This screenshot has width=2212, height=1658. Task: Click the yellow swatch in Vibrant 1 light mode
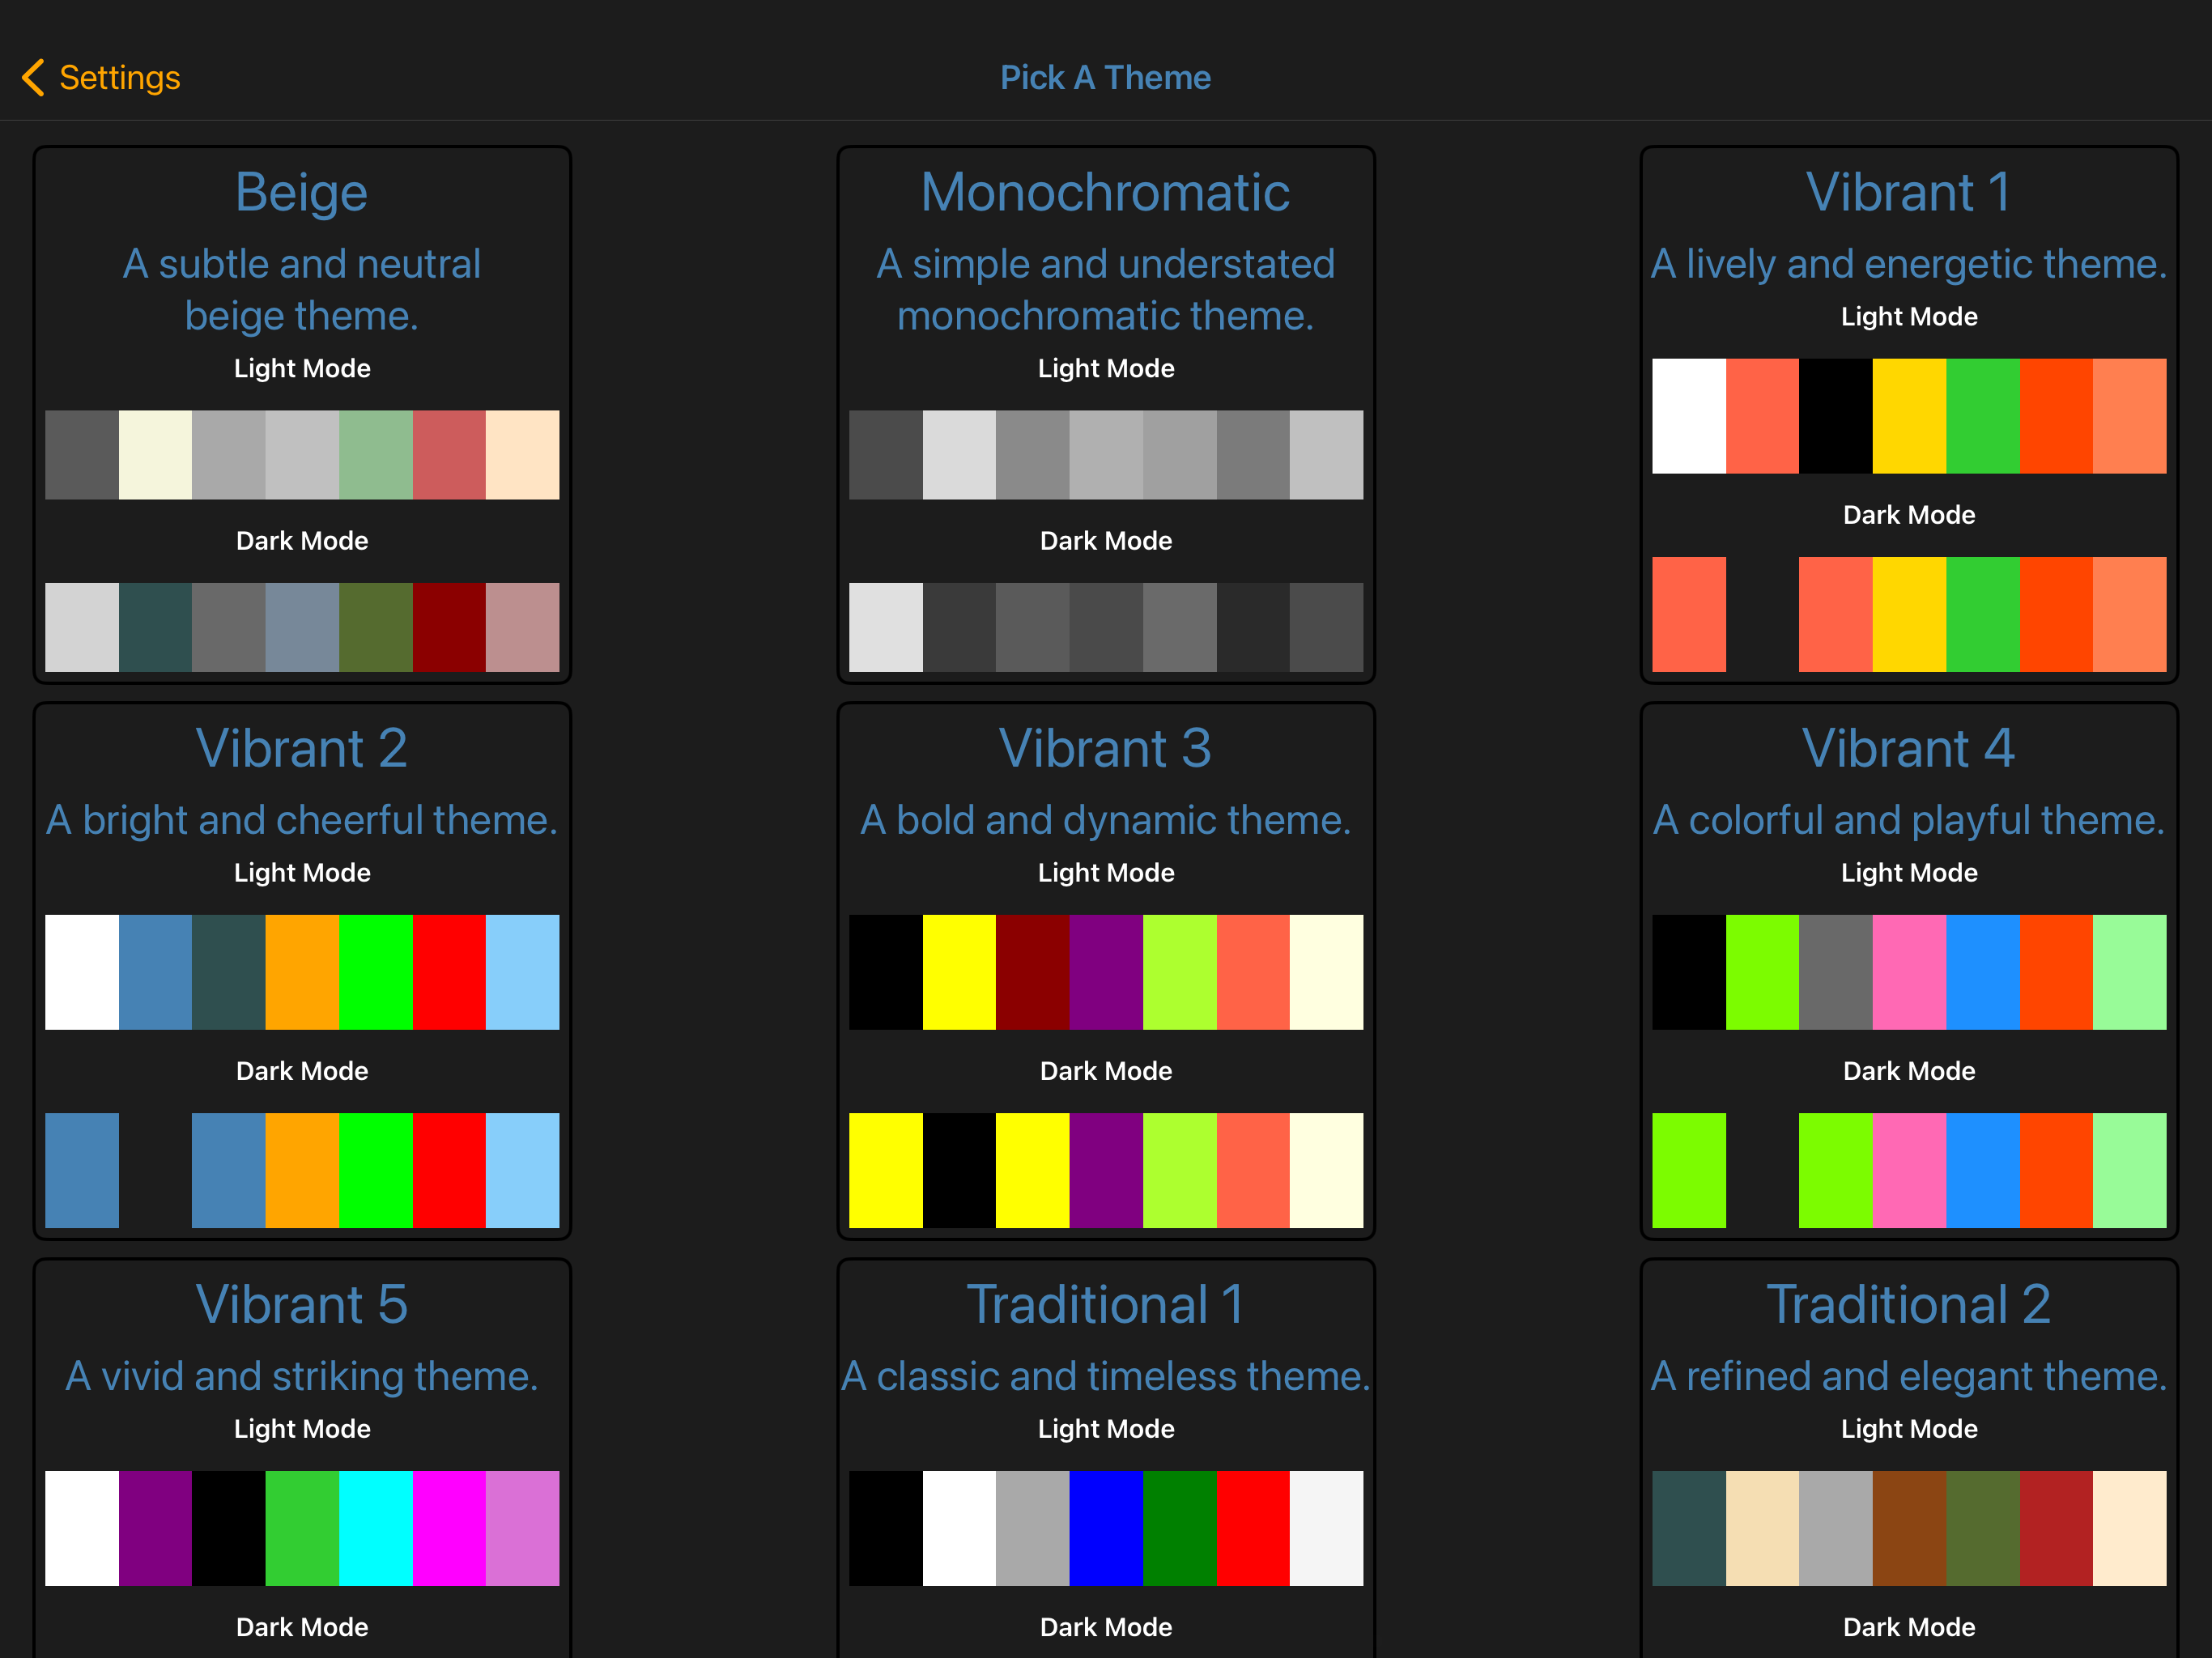click(x=1908, y=416)
